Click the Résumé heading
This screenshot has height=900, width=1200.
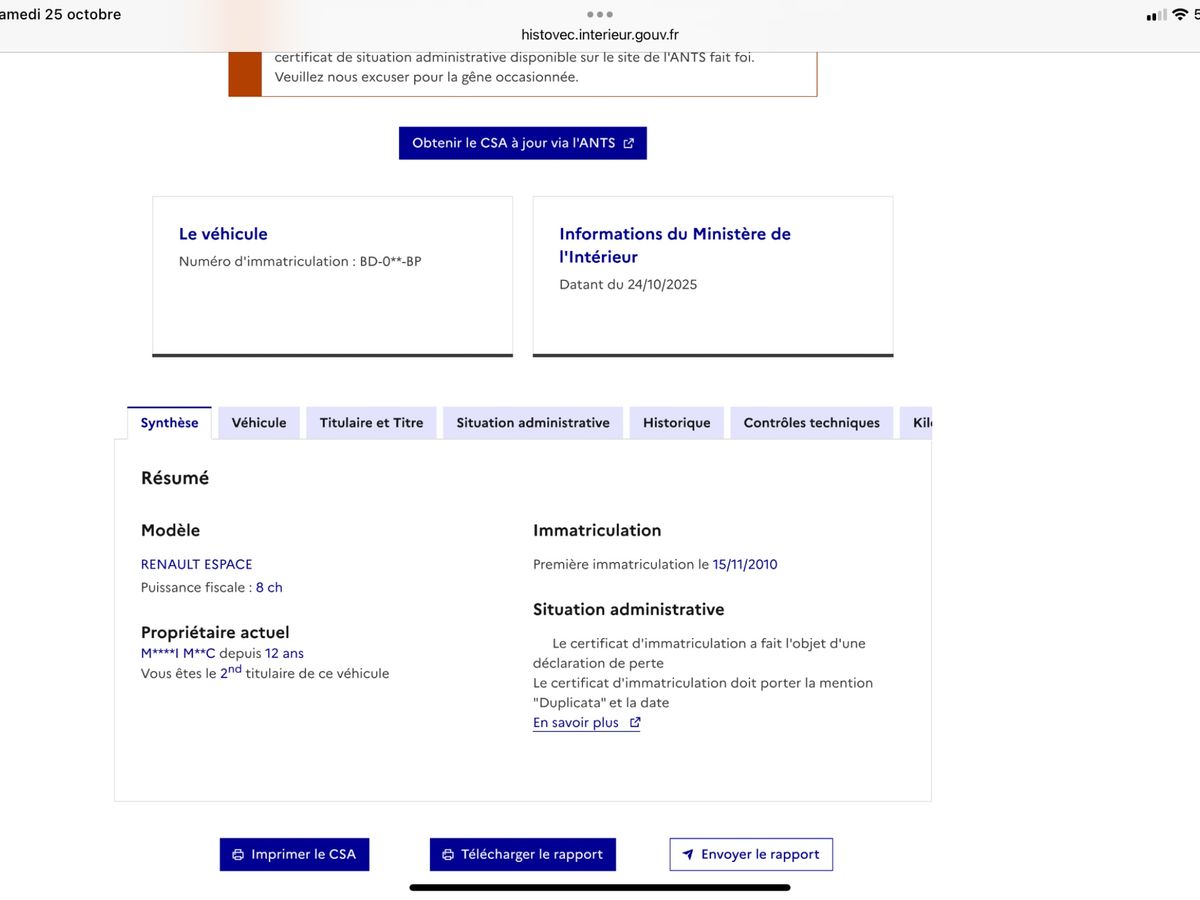(x=175, y=478)
